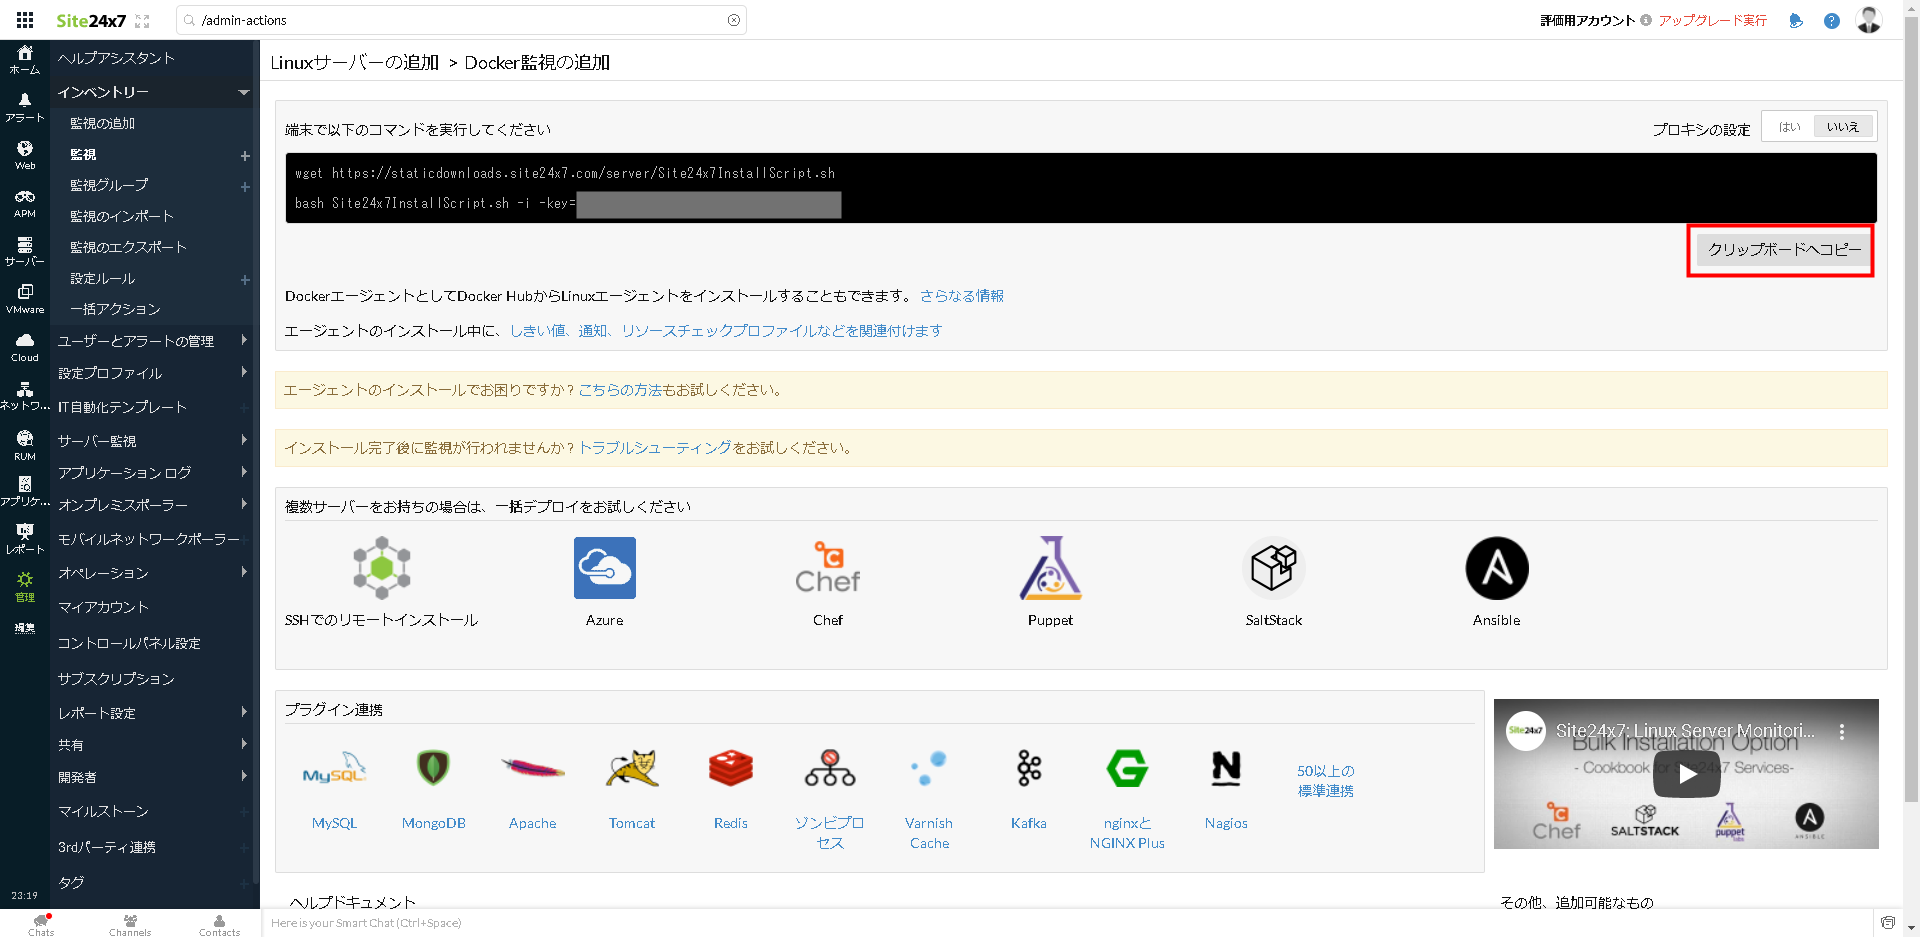Open the MongoDB plugin icon

tap(433, 768)
